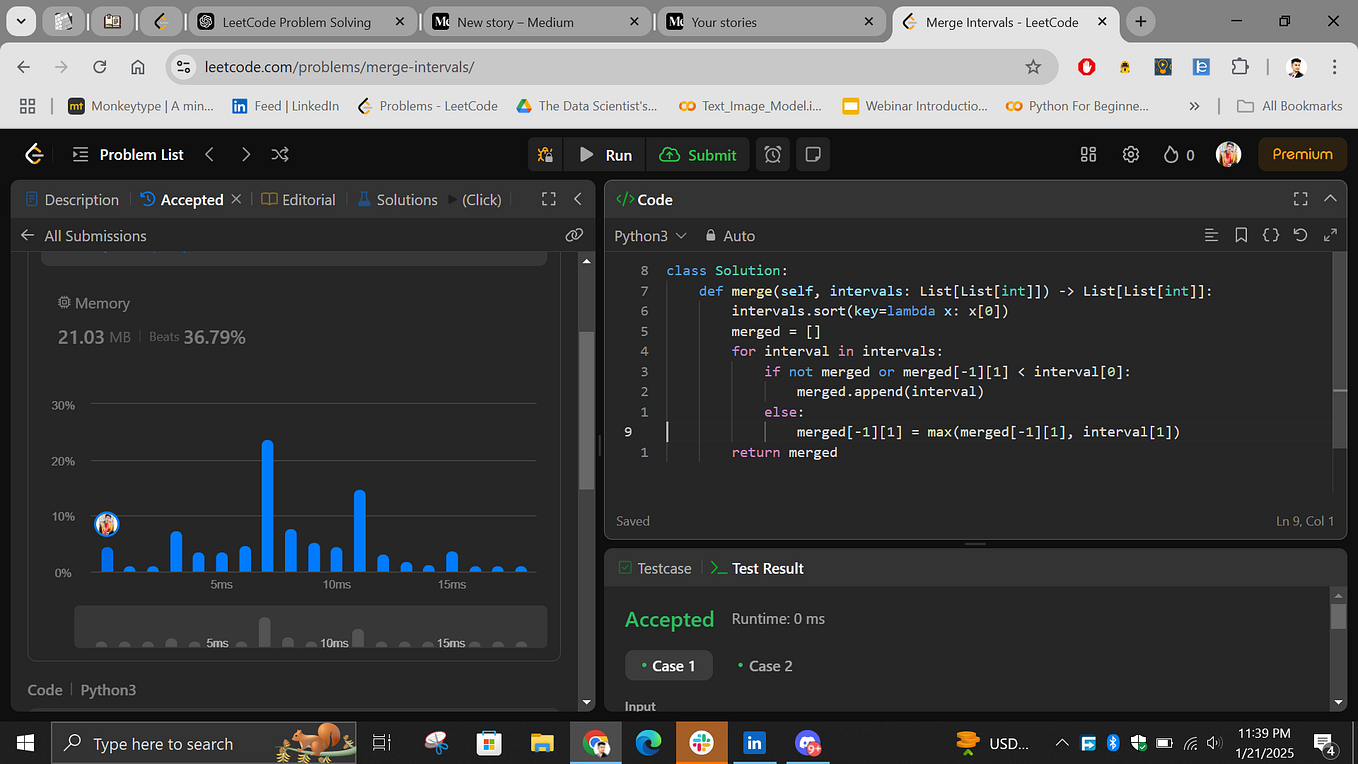Bookmark the current code using the bookmark icon
Screen dimensions: 1358x764
pos(1241,234)
